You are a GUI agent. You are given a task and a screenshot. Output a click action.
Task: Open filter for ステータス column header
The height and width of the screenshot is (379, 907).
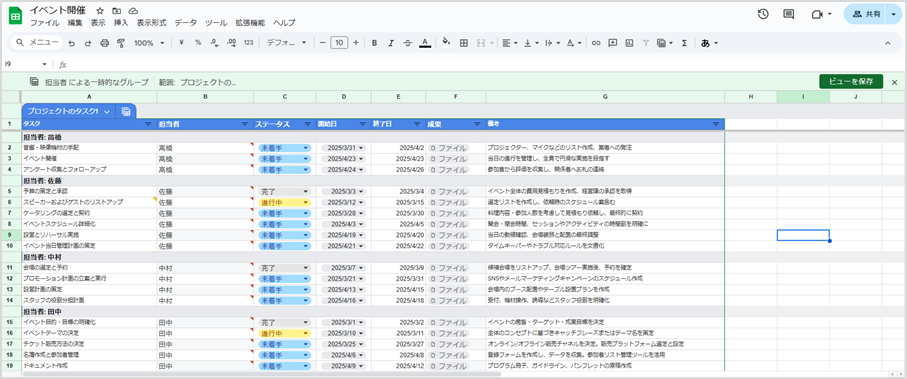[x=308, y=124]
